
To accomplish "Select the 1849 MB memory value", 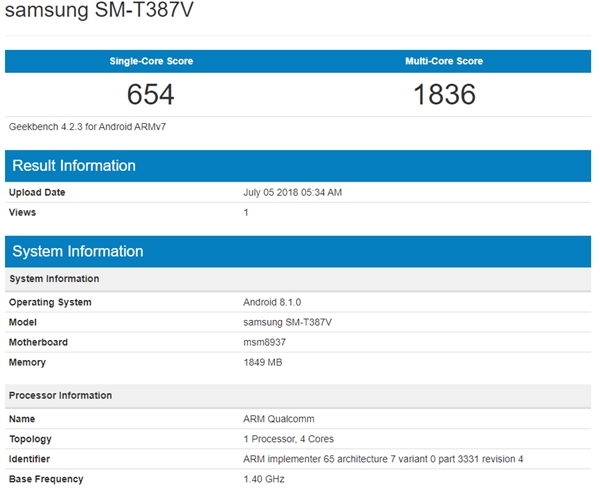I will tap(263, 362).
